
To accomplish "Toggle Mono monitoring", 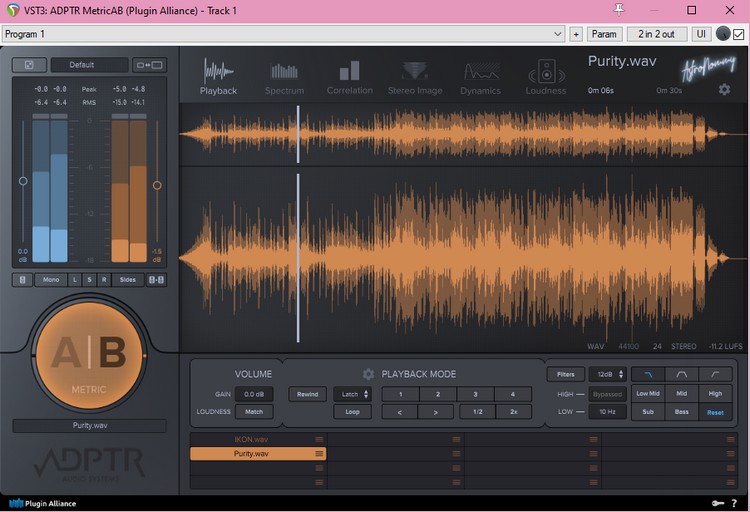I will click(51, 279).
